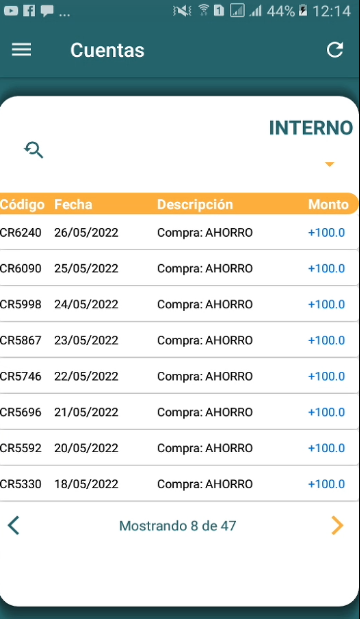Screen dimensions: 360x619
Task: Tap the refresh icon in header
Action: (x=335, y=50)
